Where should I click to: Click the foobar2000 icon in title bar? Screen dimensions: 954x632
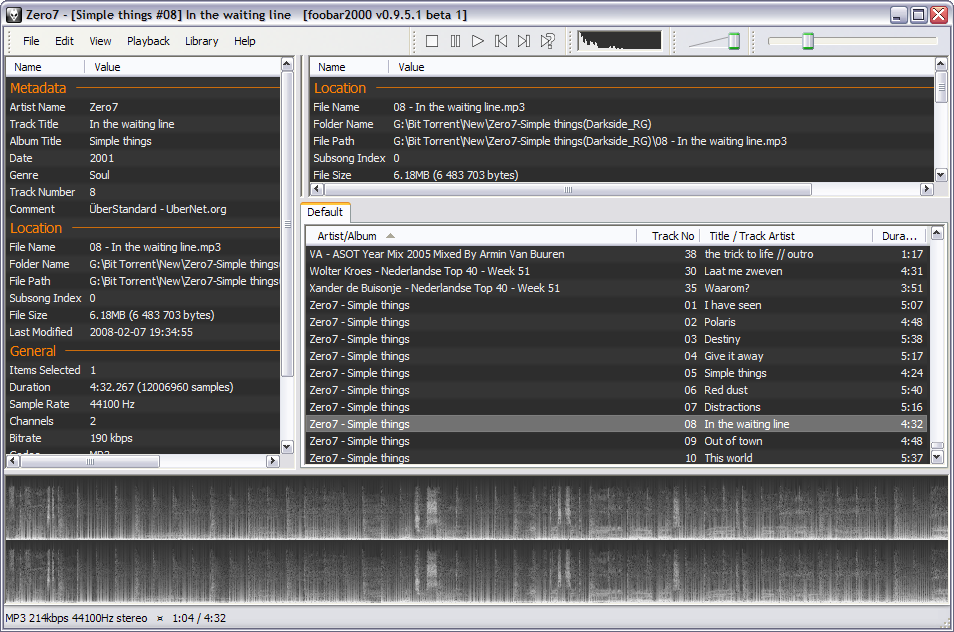(x=13, y=15)
